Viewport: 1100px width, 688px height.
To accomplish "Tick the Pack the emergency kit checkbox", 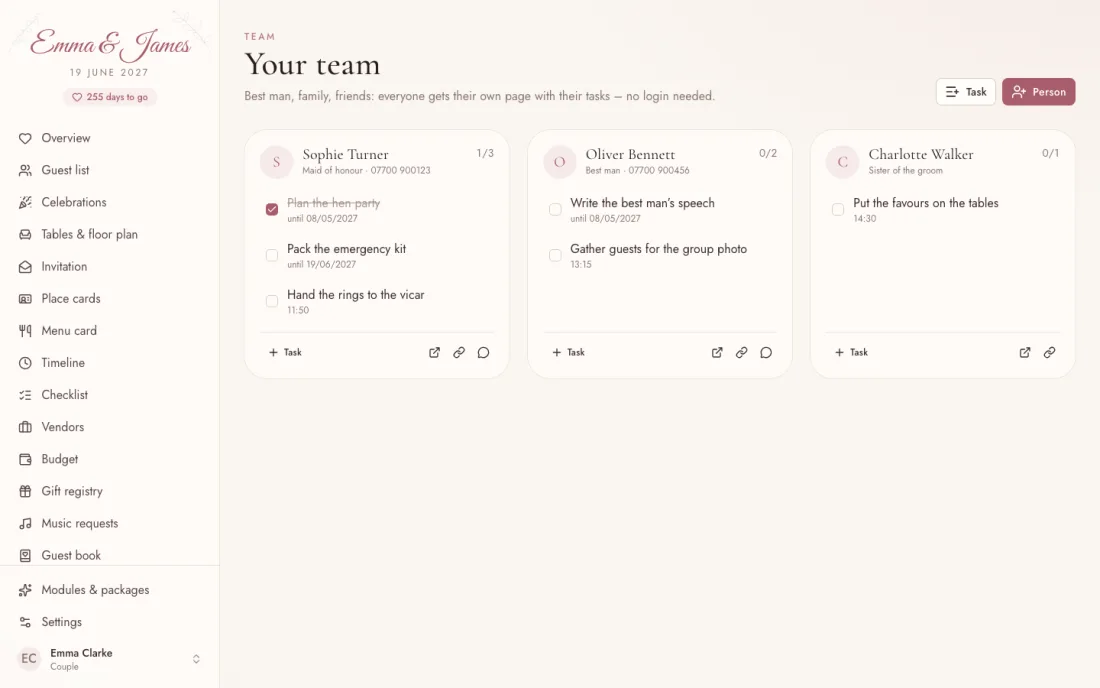I will 272,255.
